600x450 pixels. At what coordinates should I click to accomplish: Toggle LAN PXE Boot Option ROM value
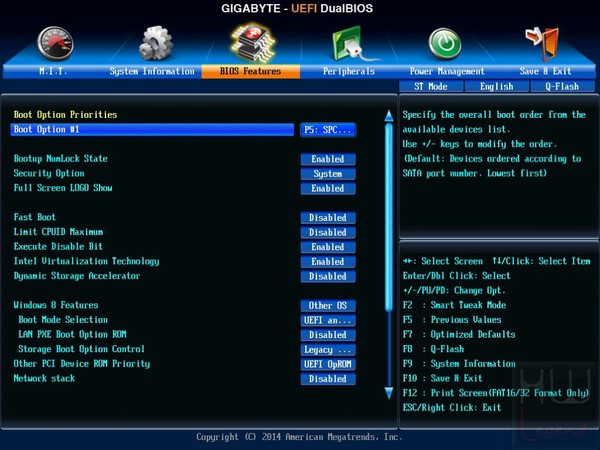coord(328,335)
